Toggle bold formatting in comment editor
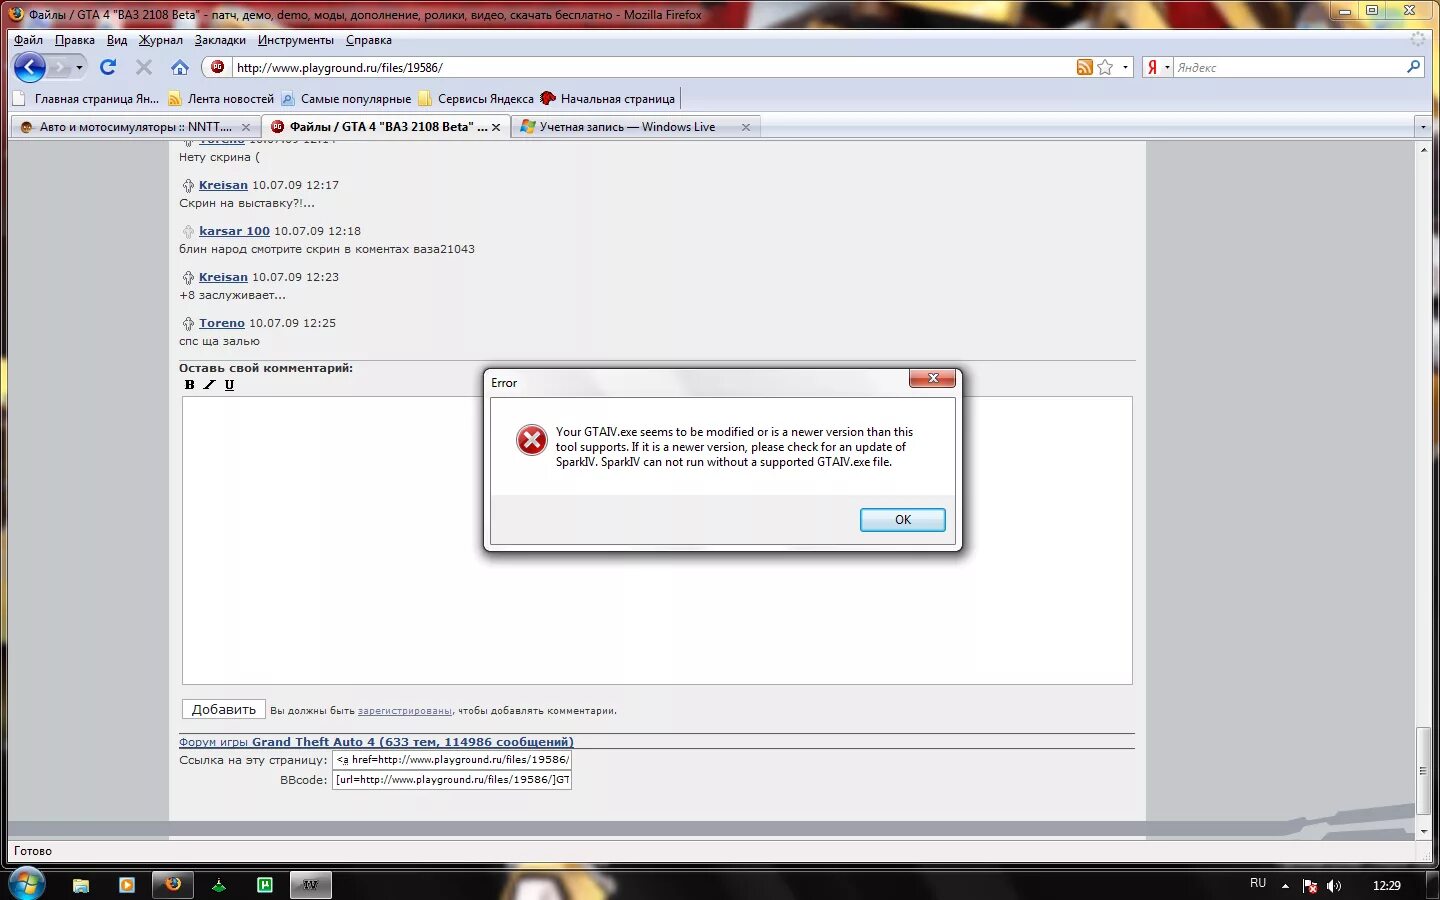The width and height of the screenshot is (1440, 900). pyautogui.click(x=190, y=384)
